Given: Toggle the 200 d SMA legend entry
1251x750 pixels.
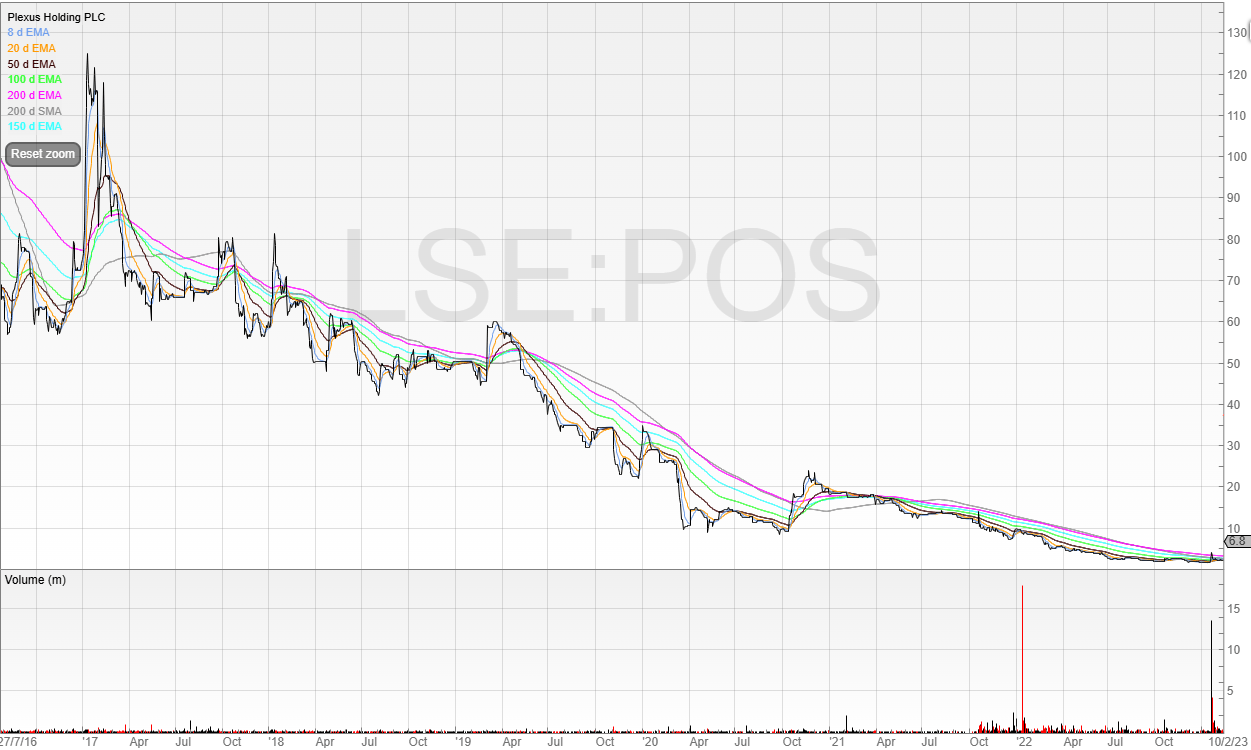Looking at the screenshot, I should (34, 111).
